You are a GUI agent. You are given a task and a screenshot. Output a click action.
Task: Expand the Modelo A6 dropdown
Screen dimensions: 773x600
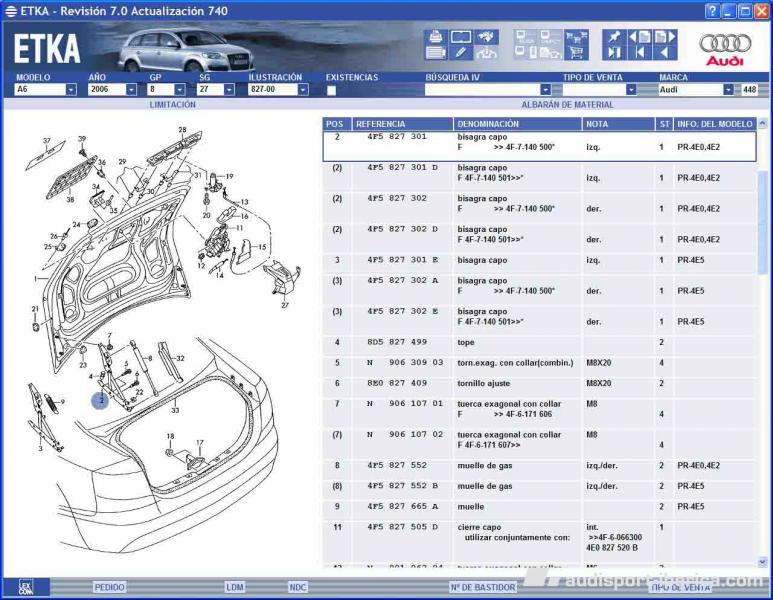(71, 90)
